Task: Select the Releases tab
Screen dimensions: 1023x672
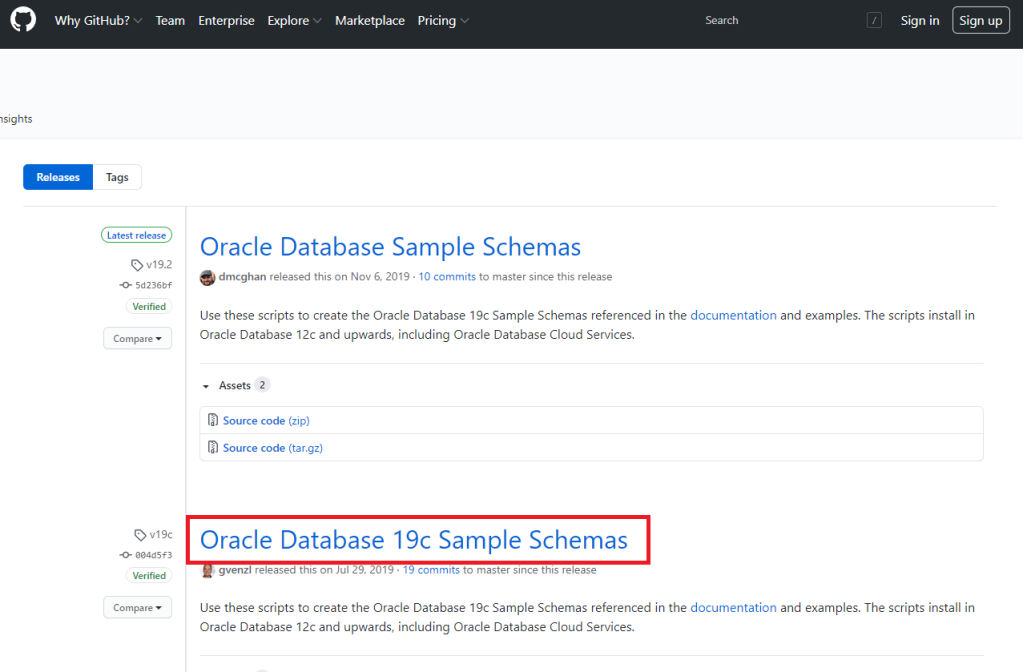Action: point(58,177)
